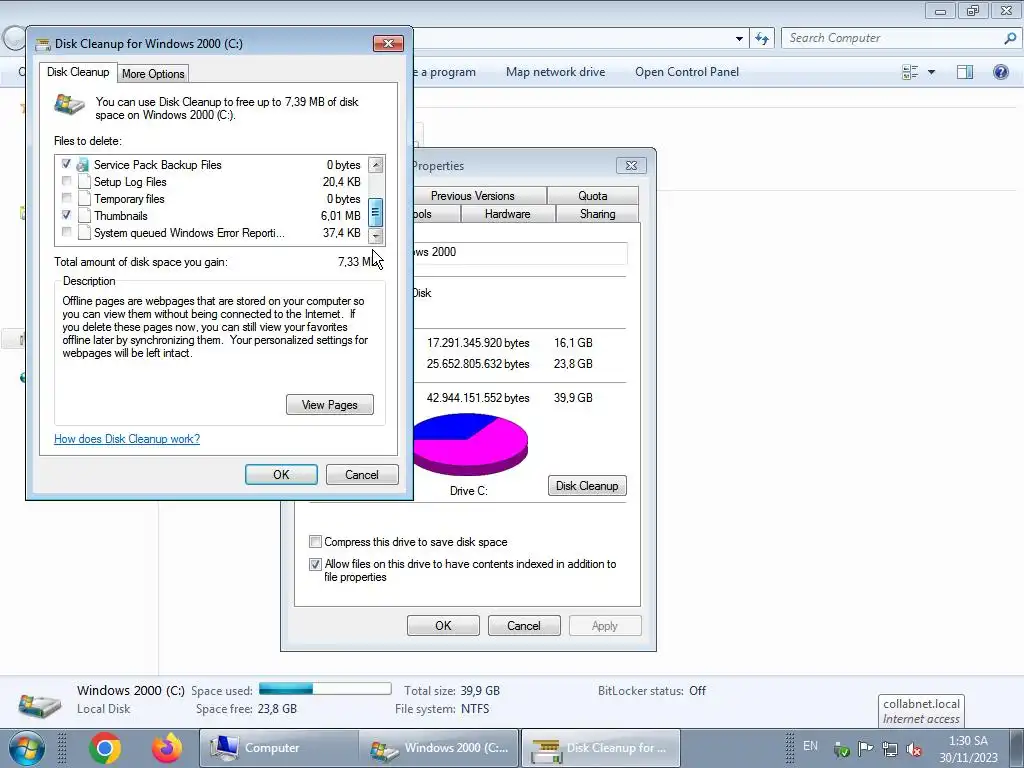The width and height of the screenshot is (1024, 768).
Task: Uncheck Allow files to have contents indexed
Action: click(x=315, y=564)
